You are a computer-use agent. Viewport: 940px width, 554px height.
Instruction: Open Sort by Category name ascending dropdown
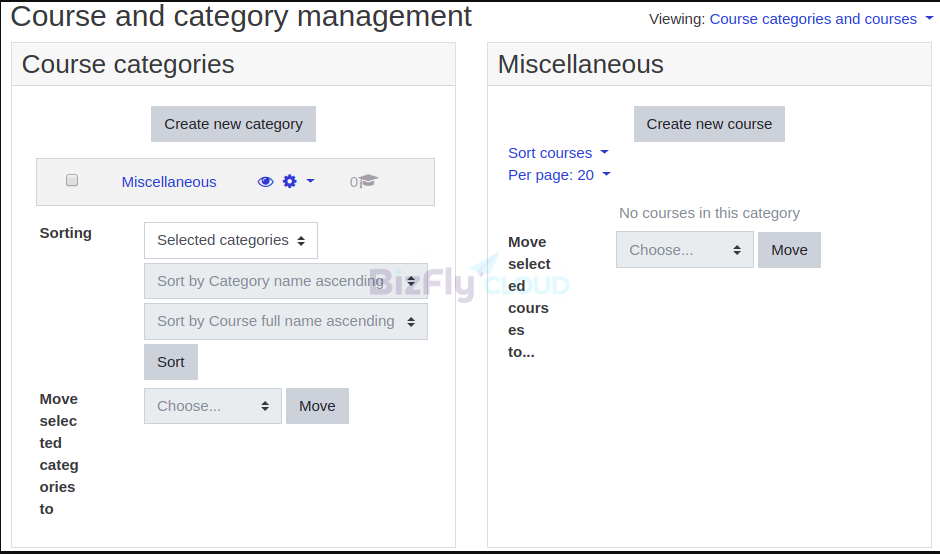tap(286, 281)
